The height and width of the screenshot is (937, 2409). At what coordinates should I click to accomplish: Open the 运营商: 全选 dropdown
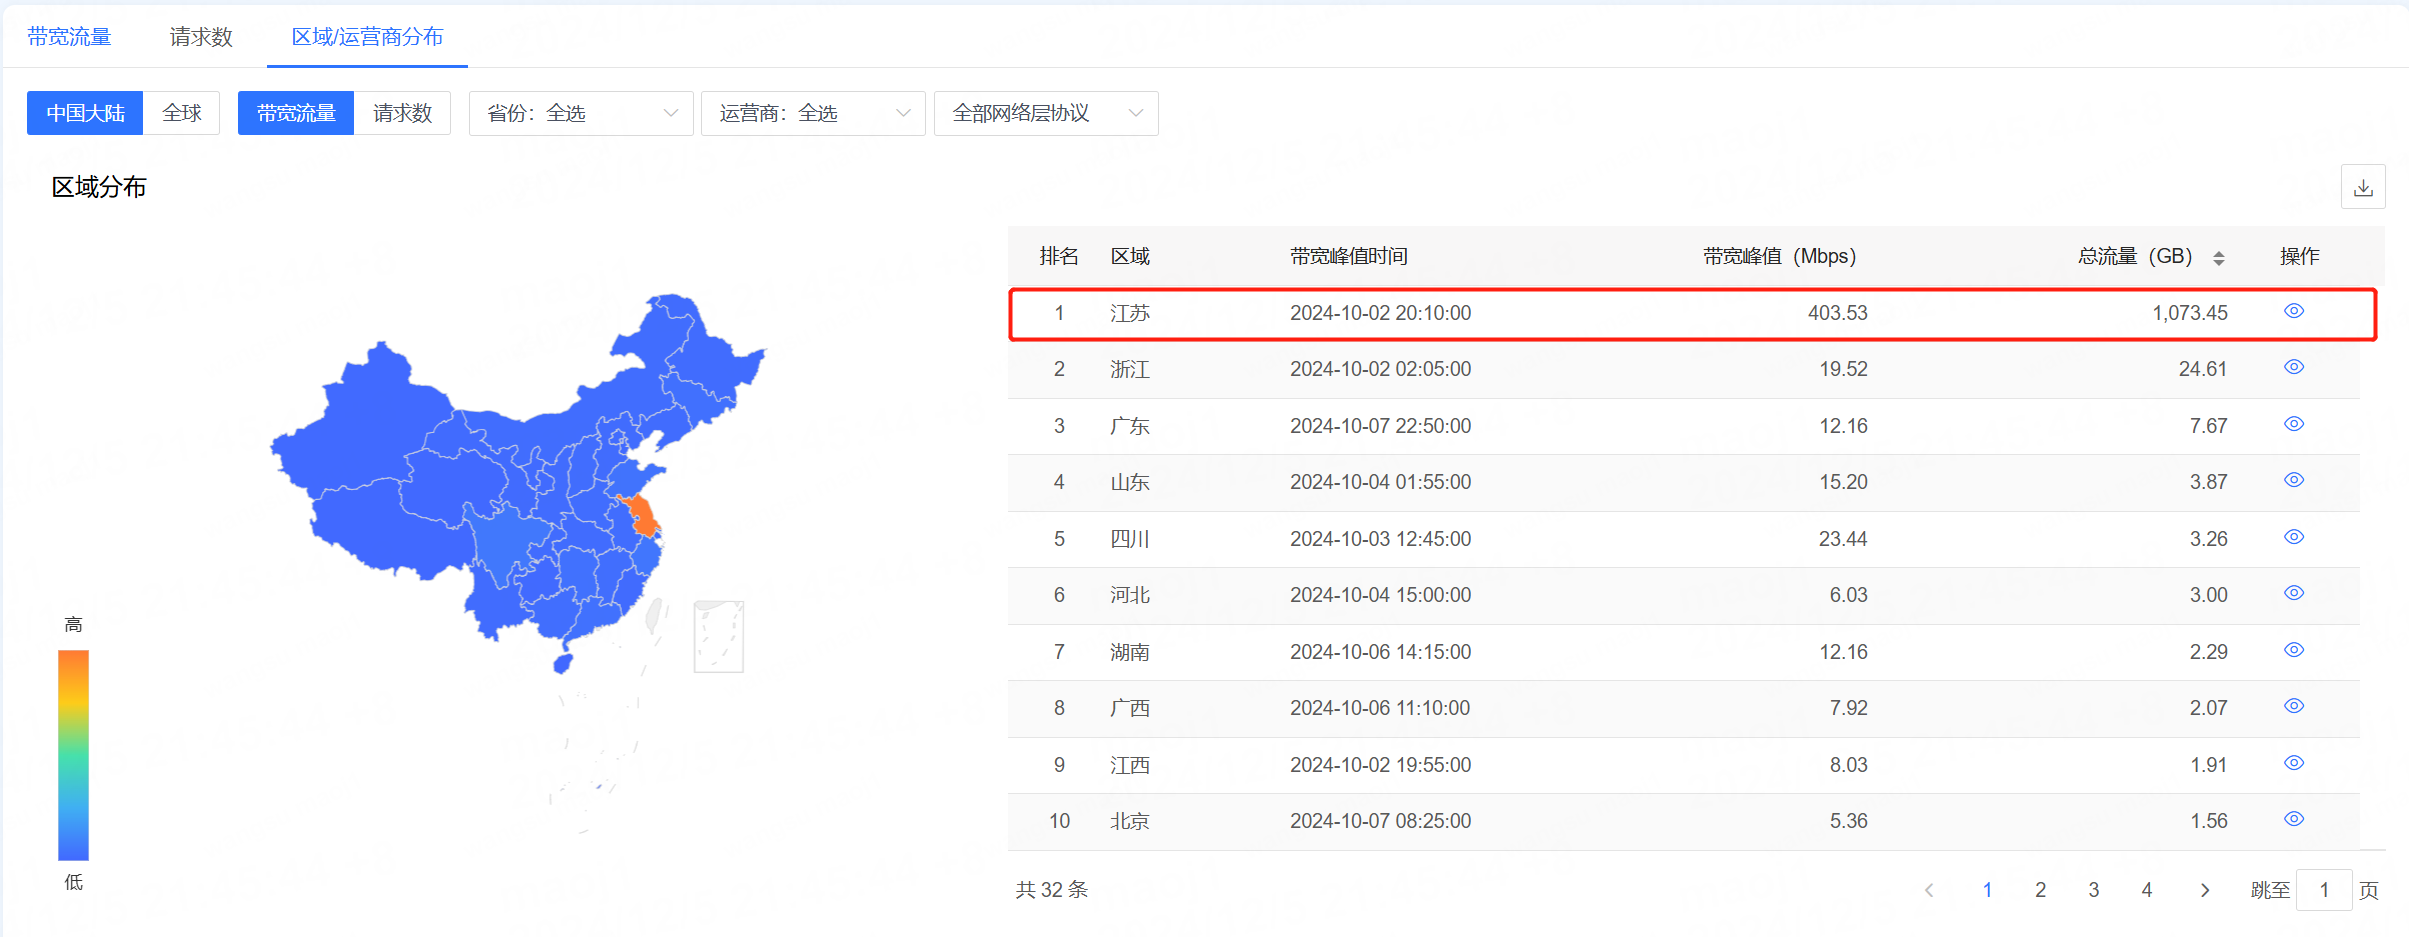pos(812,113)
